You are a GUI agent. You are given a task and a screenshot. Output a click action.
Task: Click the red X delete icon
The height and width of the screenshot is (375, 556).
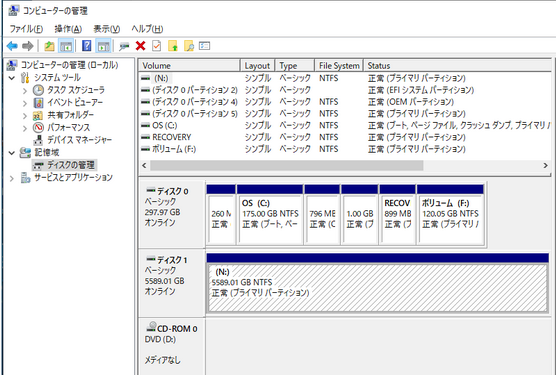(140, 46)
